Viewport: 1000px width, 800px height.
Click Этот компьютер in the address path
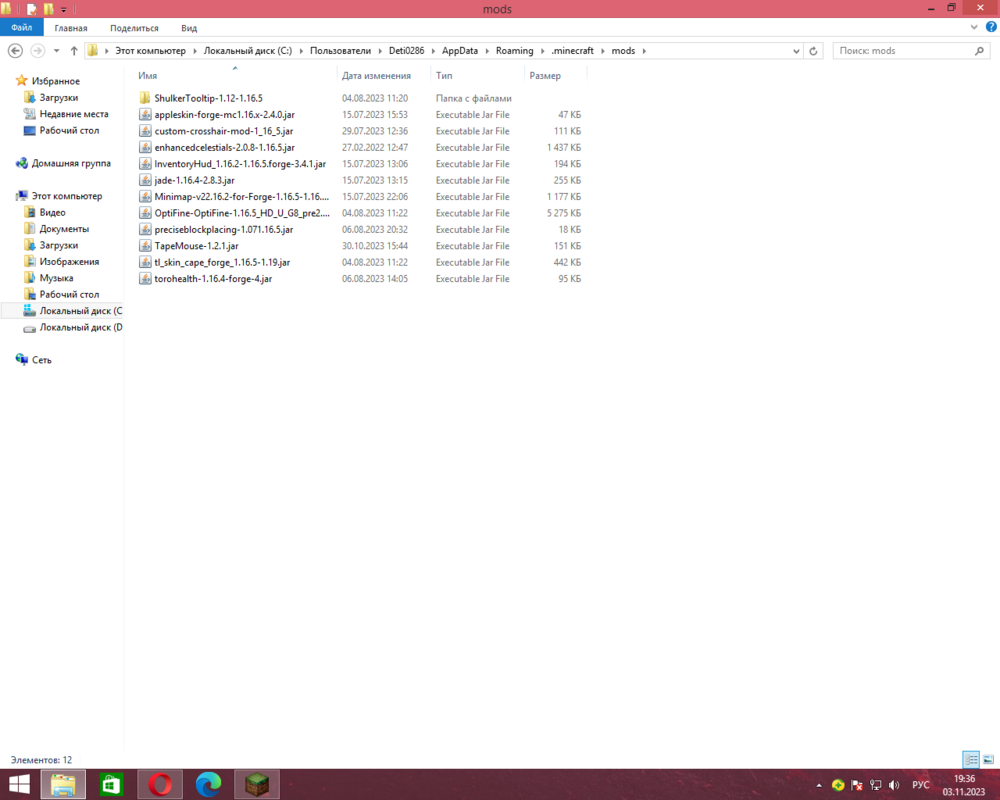(x=151, y=50)
